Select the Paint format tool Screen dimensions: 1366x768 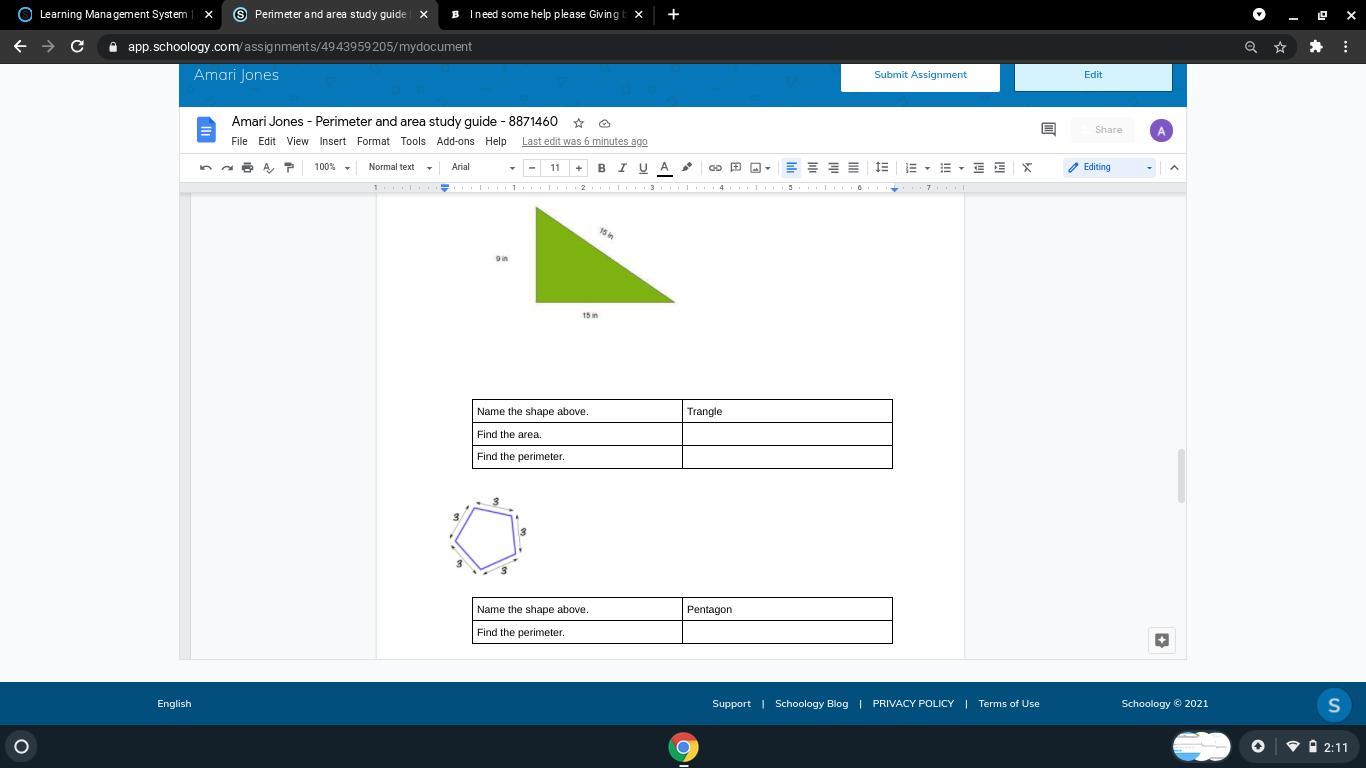[289, 168]
